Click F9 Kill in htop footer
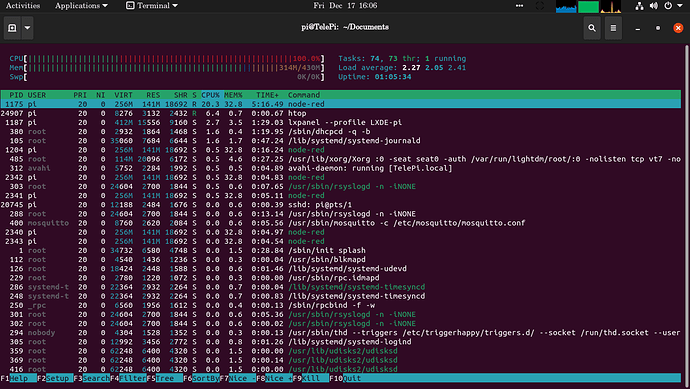Screen dimensions: 690x389 (311, 378)
